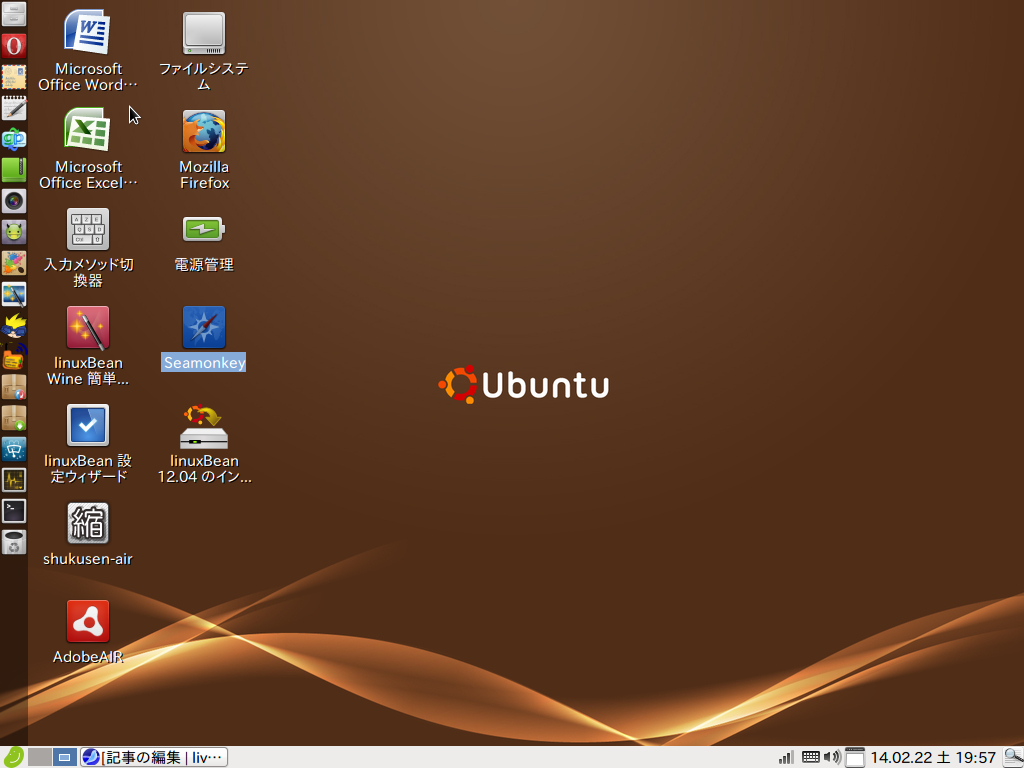Image resolution: width=1024 pixels, height=768 pixels.
Task: Open the paint palette dock icon
Action: click(14, 263)
